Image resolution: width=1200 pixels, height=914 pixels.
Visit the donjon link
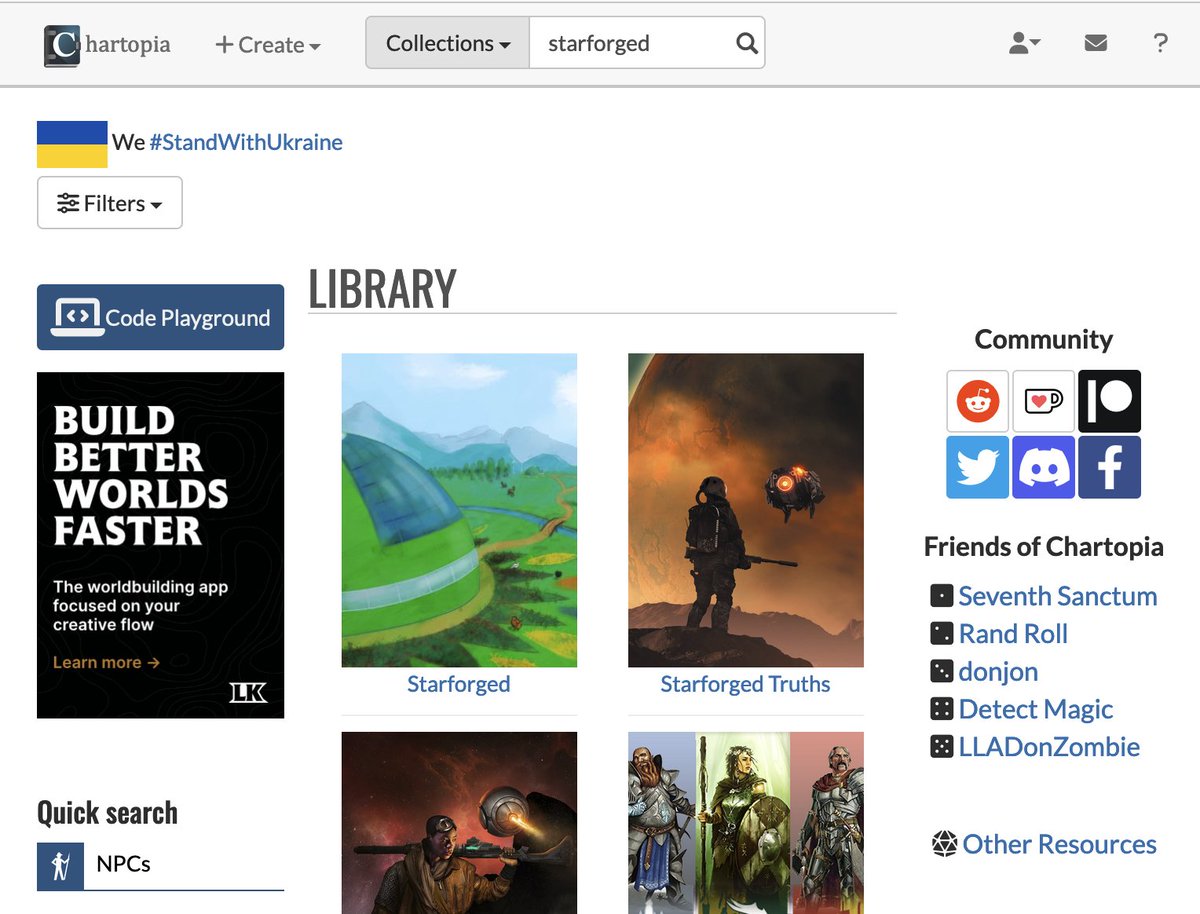(998, 671)
